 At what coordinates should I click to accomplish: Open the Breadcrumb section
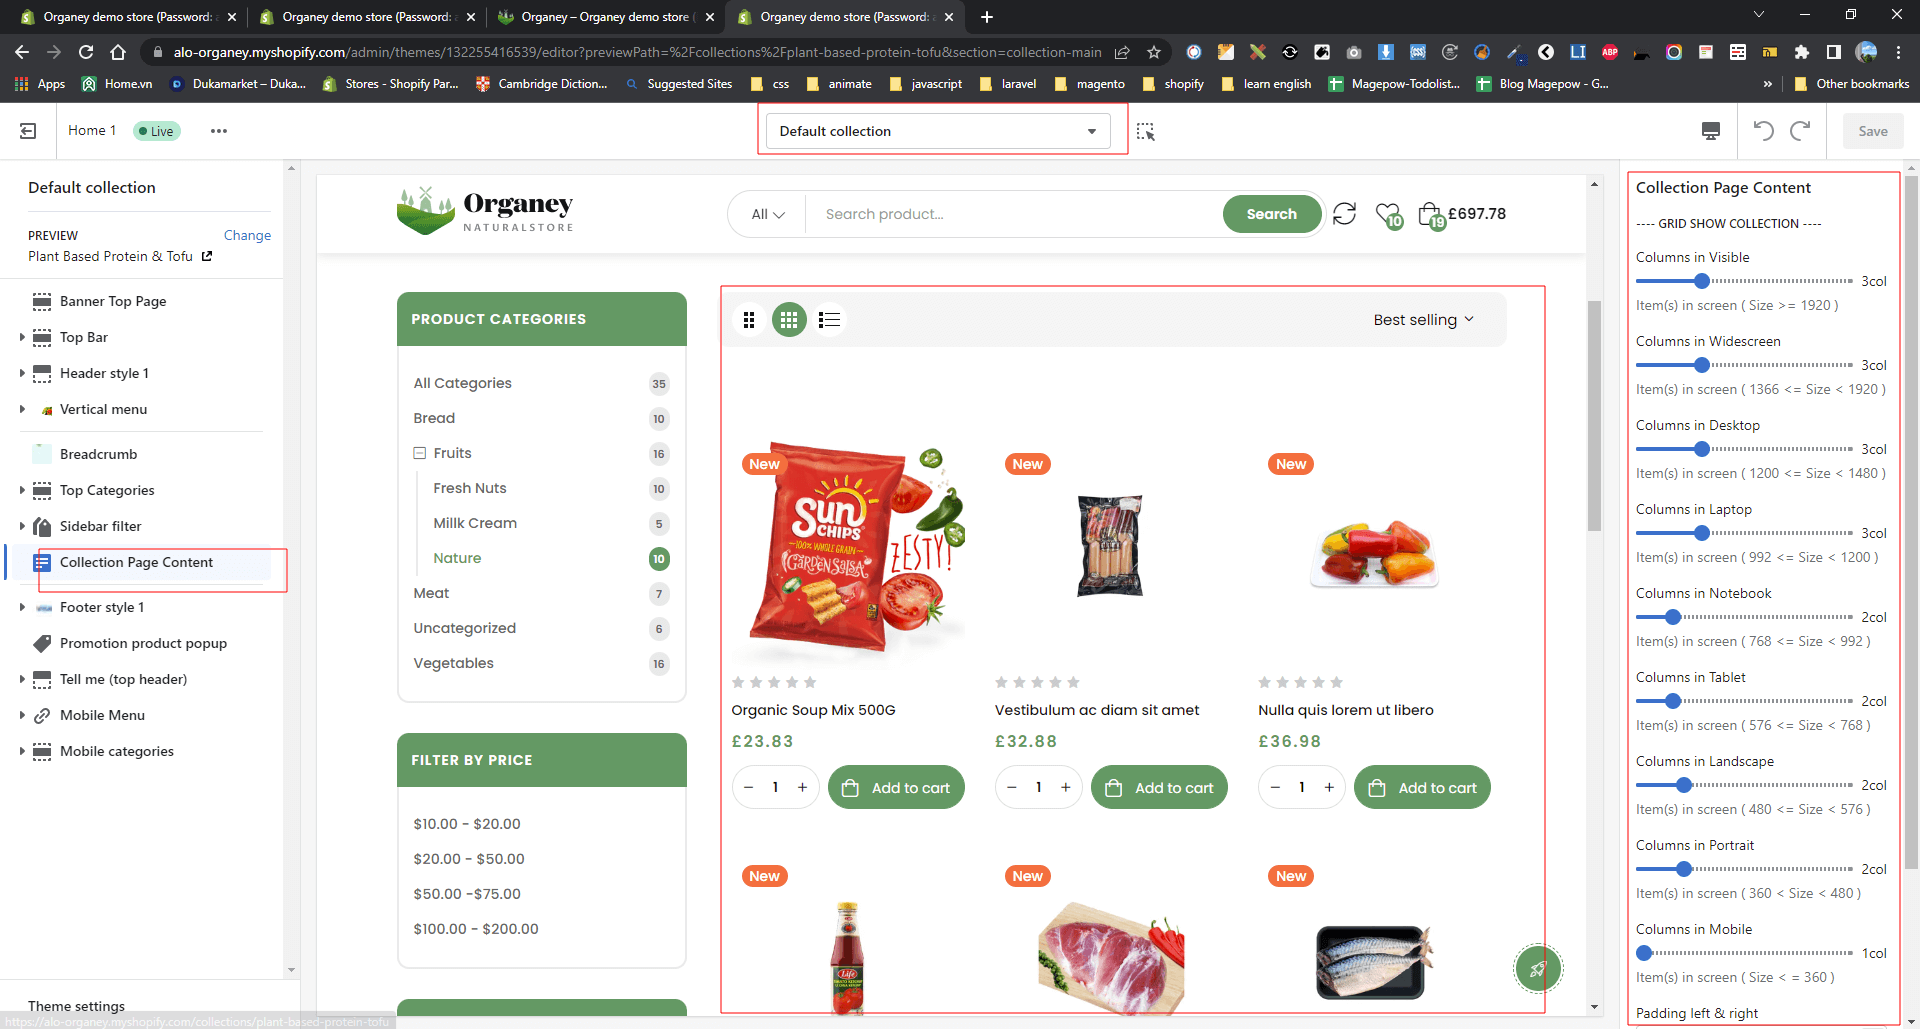[x=98, y=454]
